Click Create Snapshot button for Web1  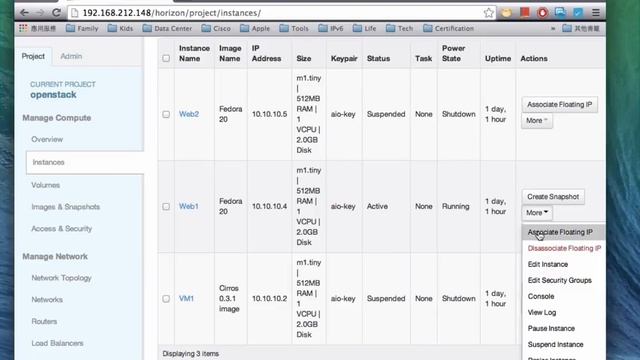coord(553,197)
